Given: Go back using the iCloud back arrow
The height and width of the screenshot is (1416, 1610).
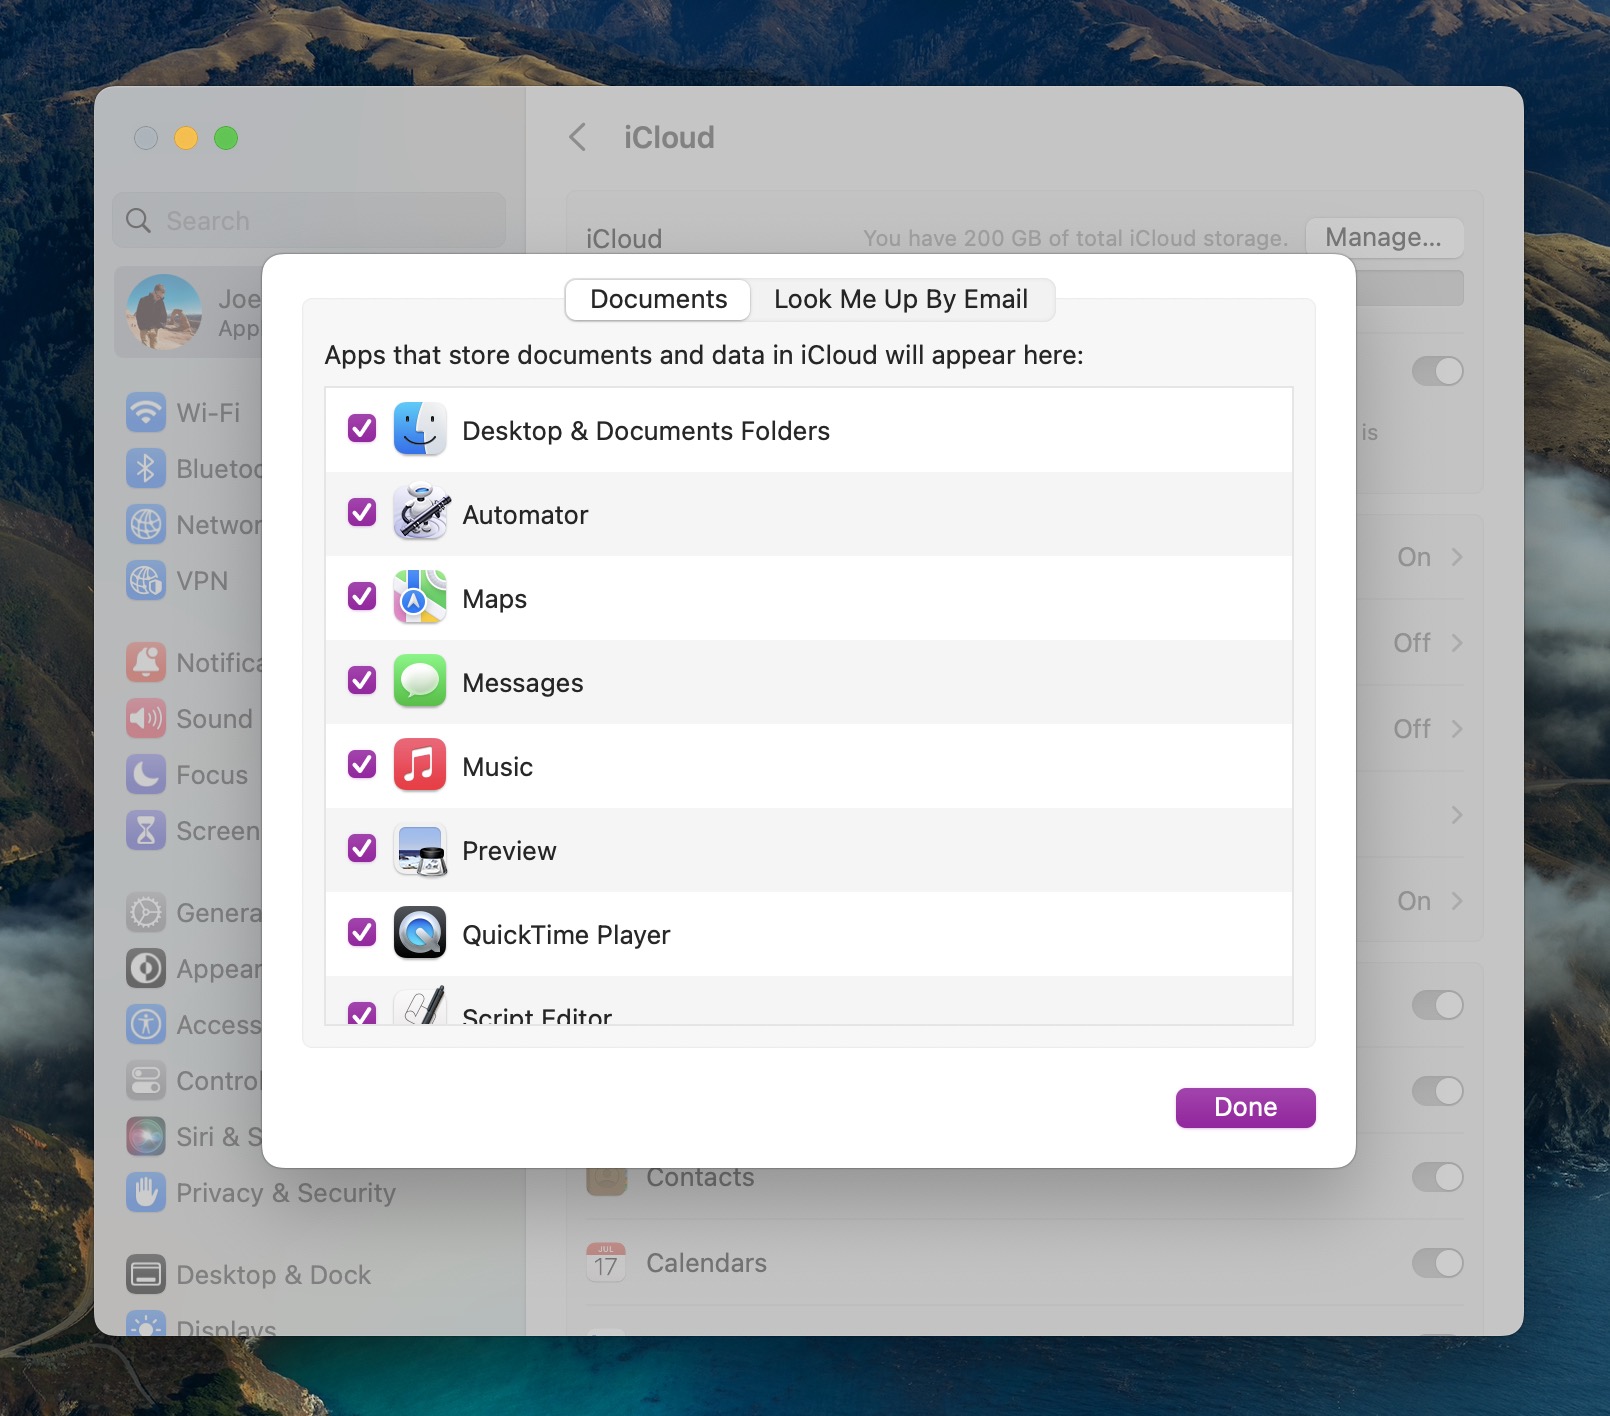Looking at the screenshot, I should (x=577, y=137).
